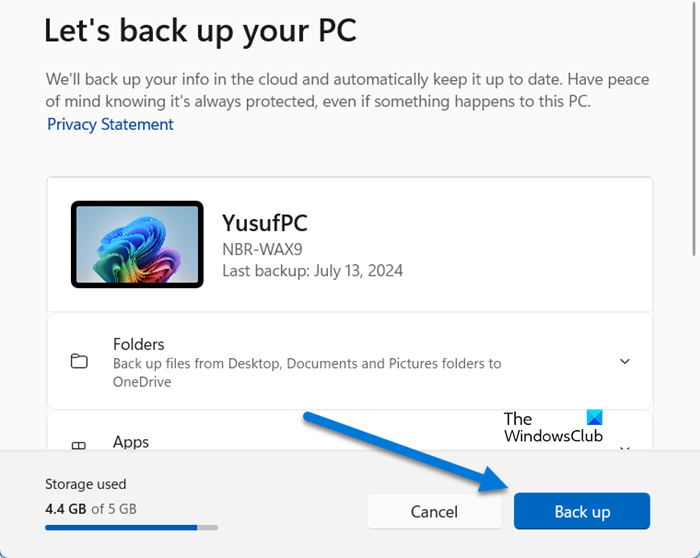Click the Last backup date text

[x=312, y=270]
